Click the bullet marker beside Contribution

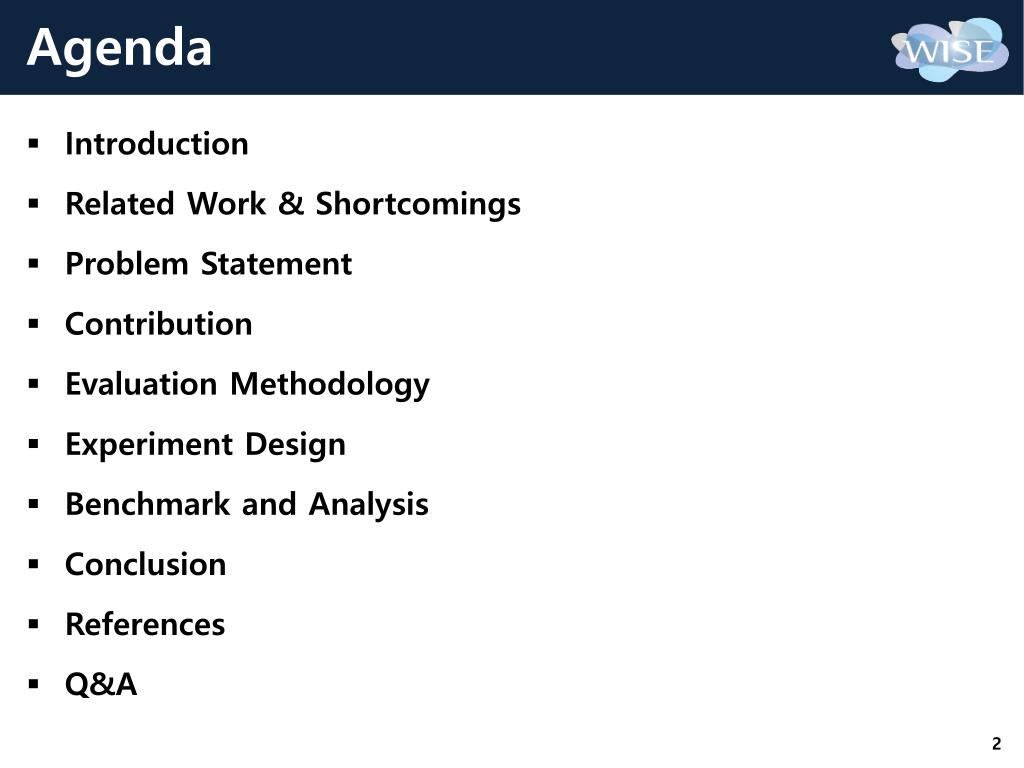pos(34,324)
